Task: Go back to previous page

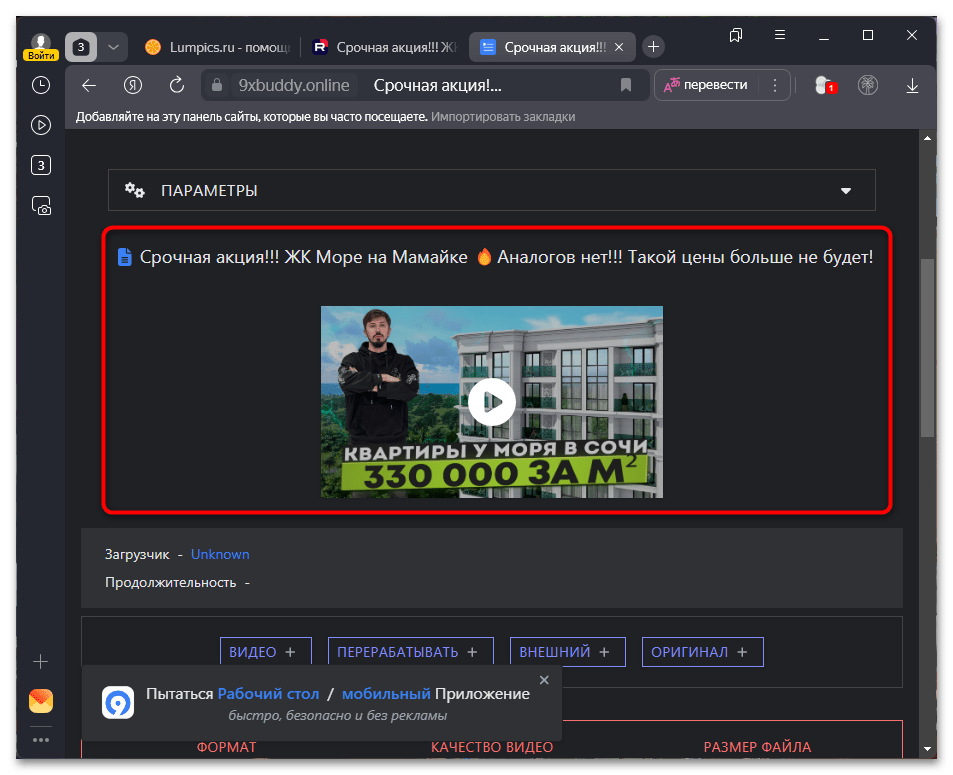Action: (x=89, y=86)
